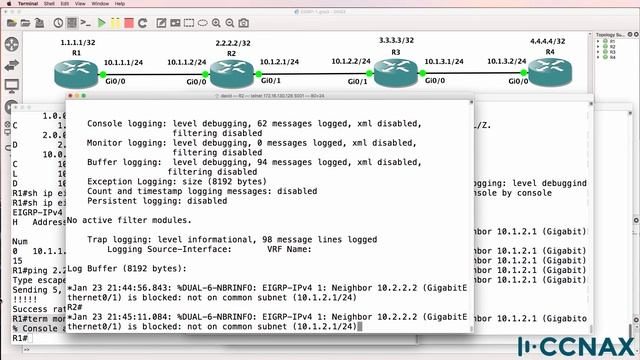Click the 3.3.3.3/32 label above R3

(396, 40)
